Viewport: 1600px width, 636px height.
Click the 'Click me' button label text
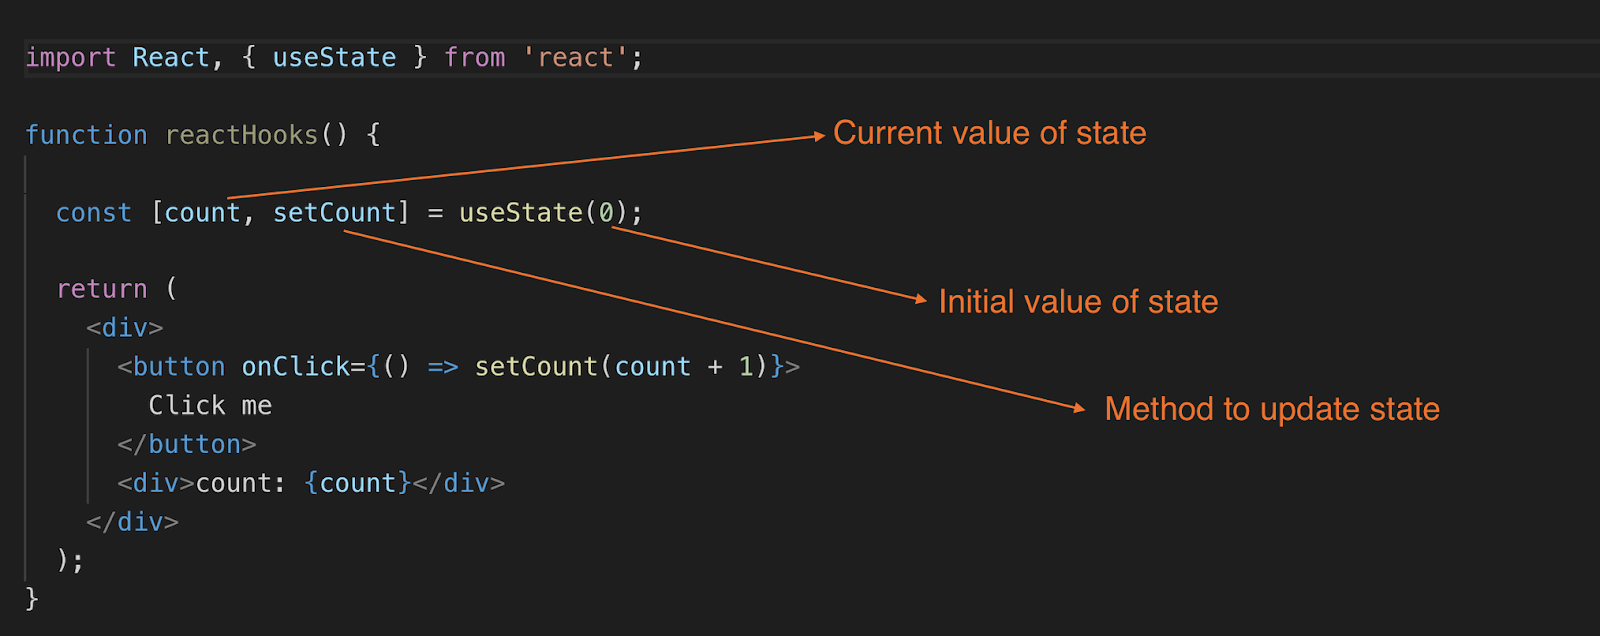pos(210,406)
